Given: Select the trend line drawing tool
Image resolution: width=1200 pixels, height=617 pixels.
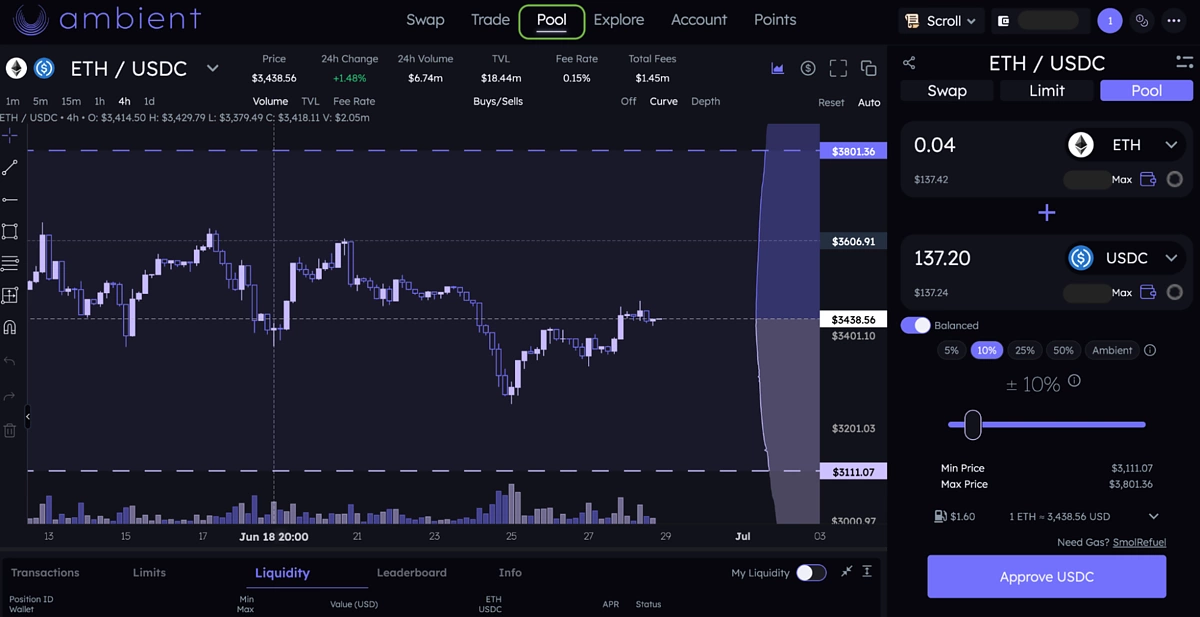Looking at the screenshot, I should pyautogui.click(x=10, y=167).
